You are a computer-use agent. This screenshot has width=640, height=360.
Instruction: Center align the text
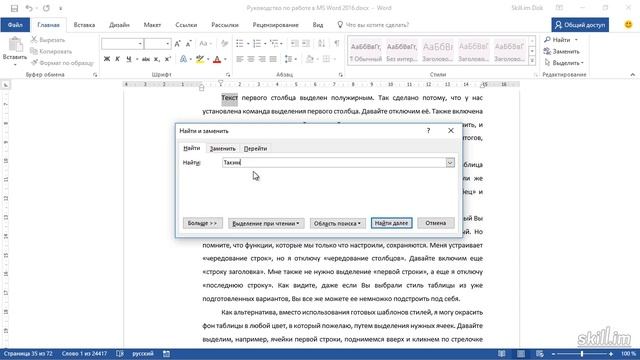tap(251, 59)
